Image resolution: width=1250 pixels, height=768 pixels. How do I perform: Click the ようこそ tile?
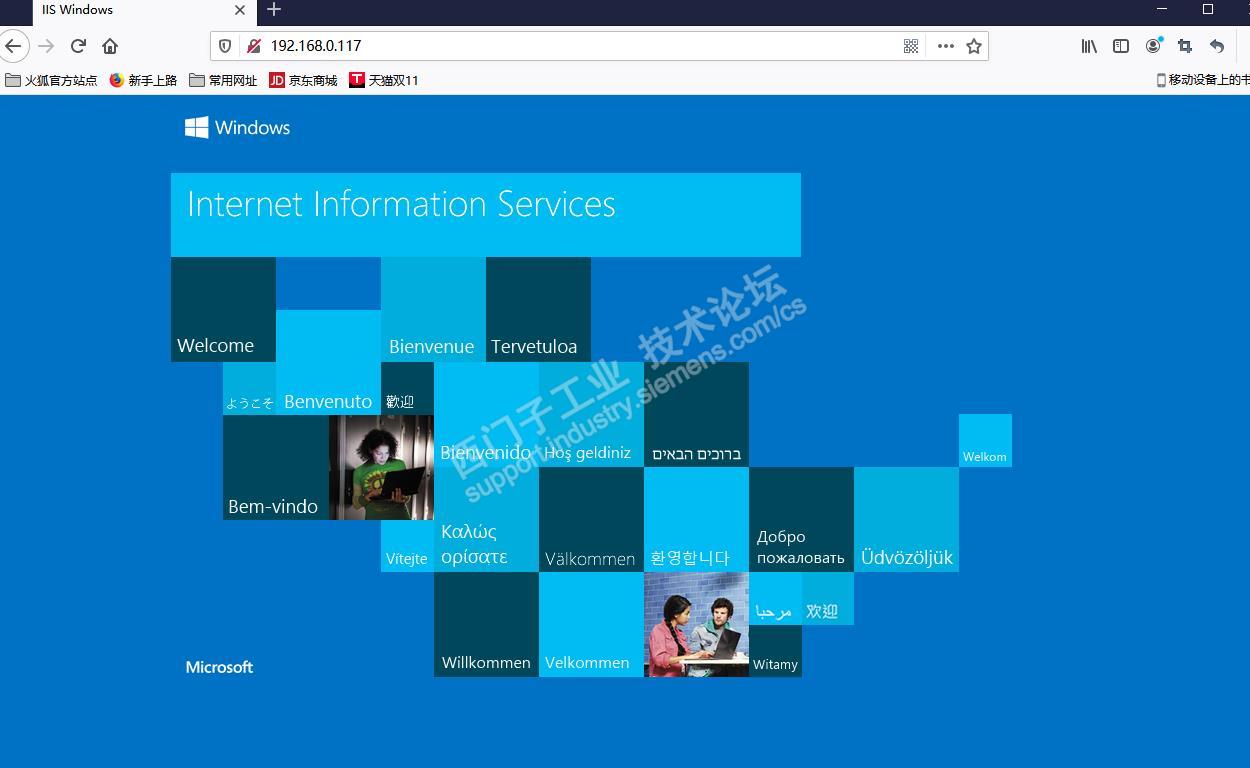click(249, 389)
